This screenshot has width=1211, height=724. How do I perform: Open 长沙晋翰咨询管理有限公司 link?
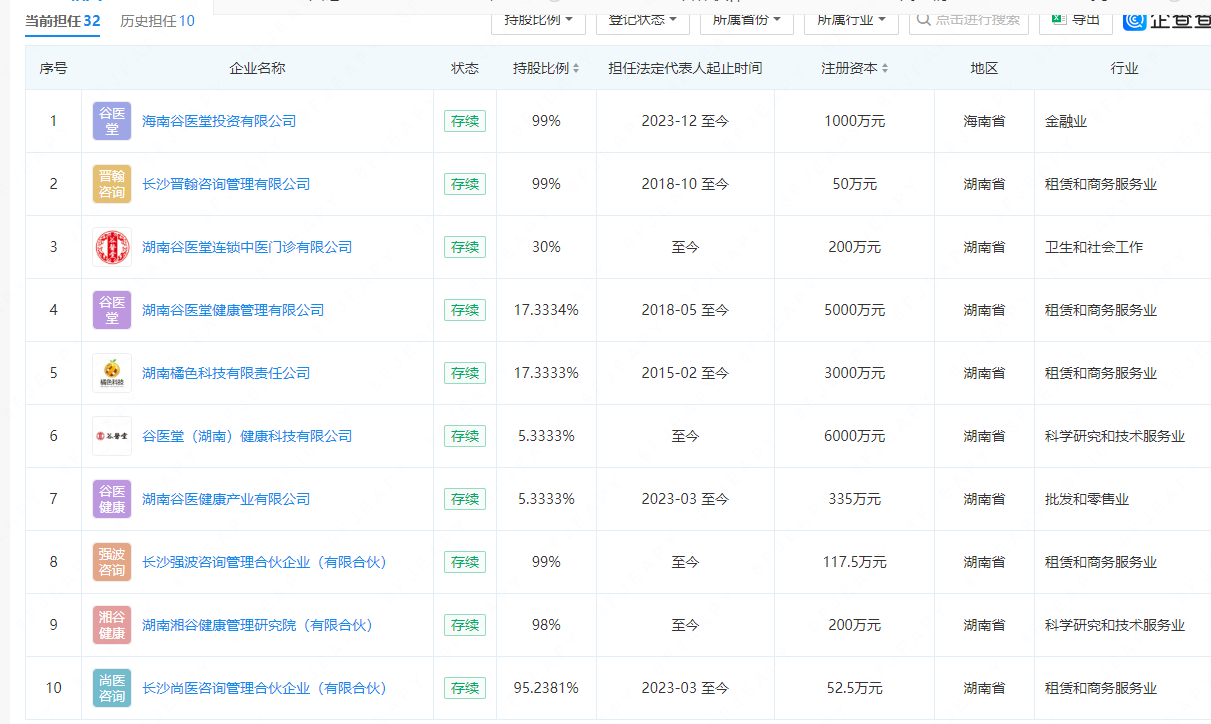coord(226,184)
